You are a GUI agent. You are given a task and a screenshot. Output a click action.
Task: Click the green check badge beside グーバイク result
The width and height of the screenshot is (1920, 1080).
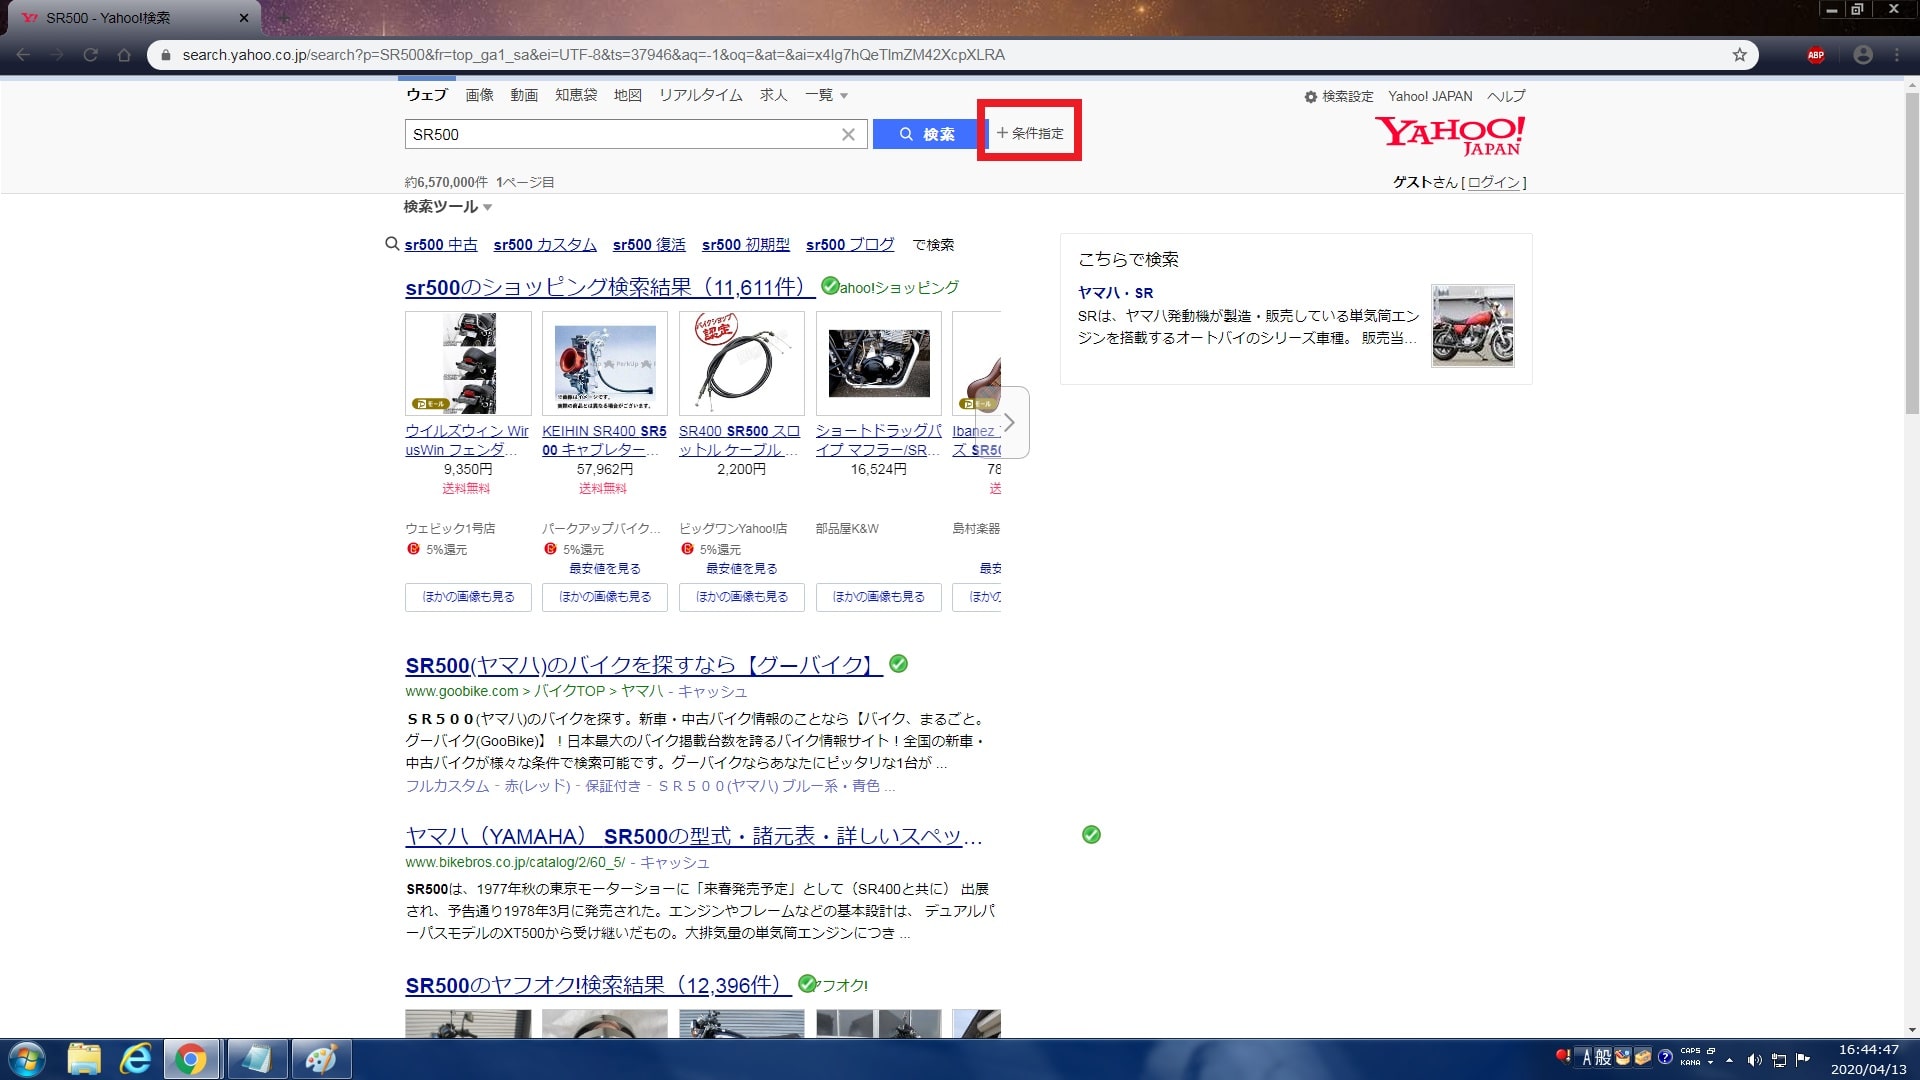pyautogui.click(x=898, y=663)
